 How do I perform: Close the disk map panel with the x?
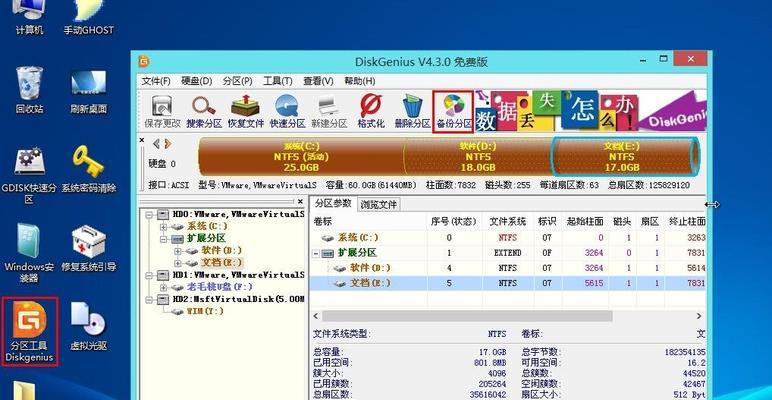tap(142, 140)
